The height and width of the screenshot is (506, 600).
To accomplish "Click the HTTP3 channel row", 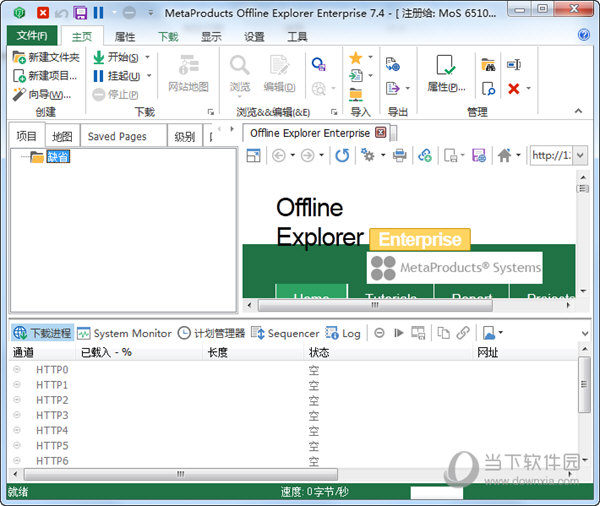I will click(293, 415).
